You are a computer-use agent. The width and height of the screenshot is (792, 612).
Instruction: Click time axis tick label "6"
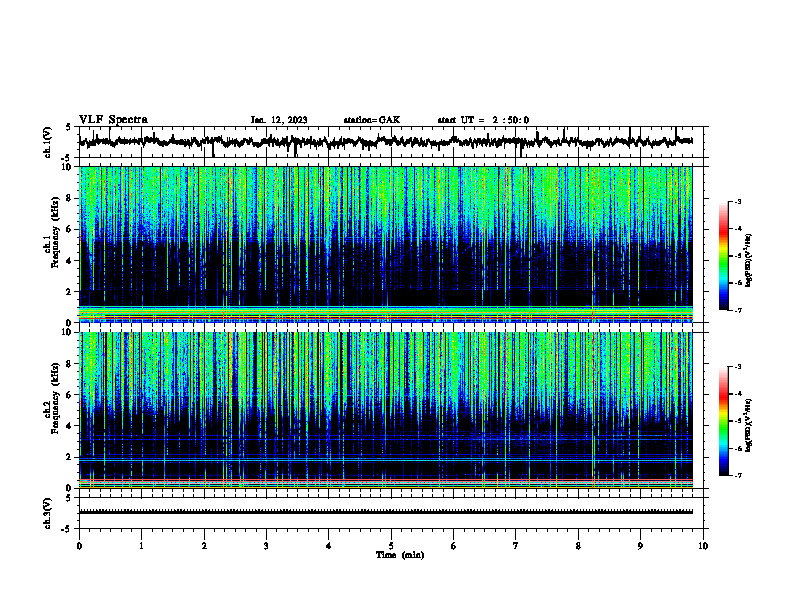pos(454,546)
